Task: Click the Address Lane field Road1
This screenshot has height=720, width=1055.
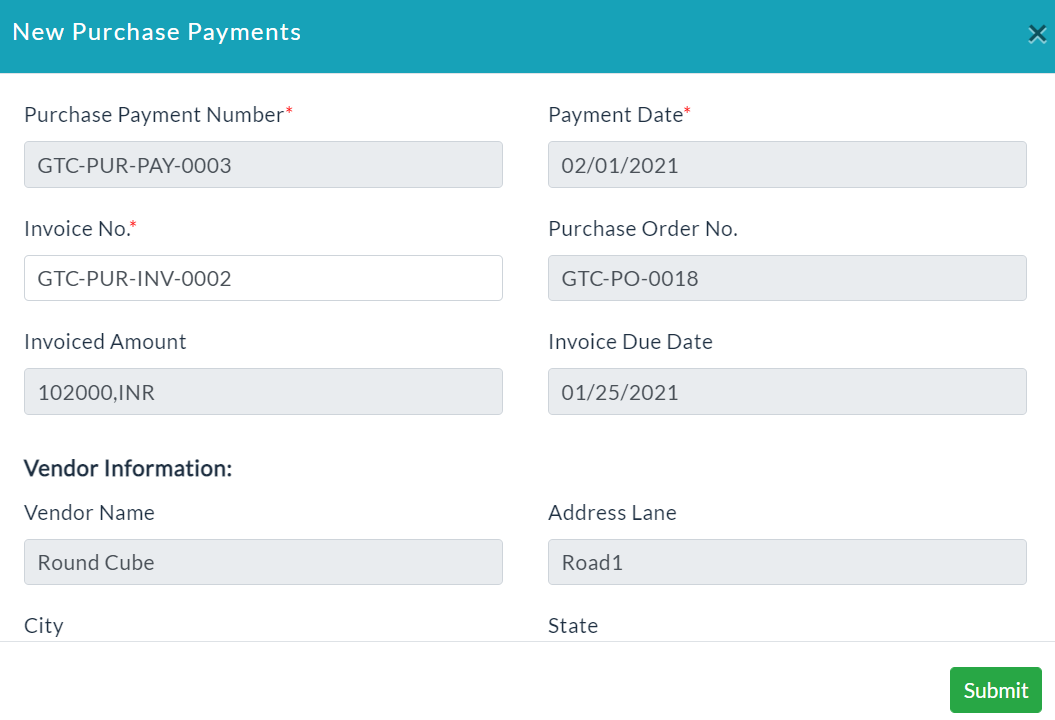Action: pos(787,562)
